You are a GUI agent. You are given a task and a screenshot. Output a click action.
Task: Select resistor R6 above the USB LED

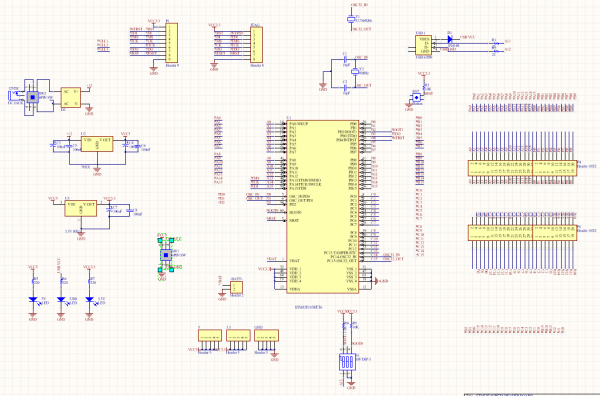point(61,281)
